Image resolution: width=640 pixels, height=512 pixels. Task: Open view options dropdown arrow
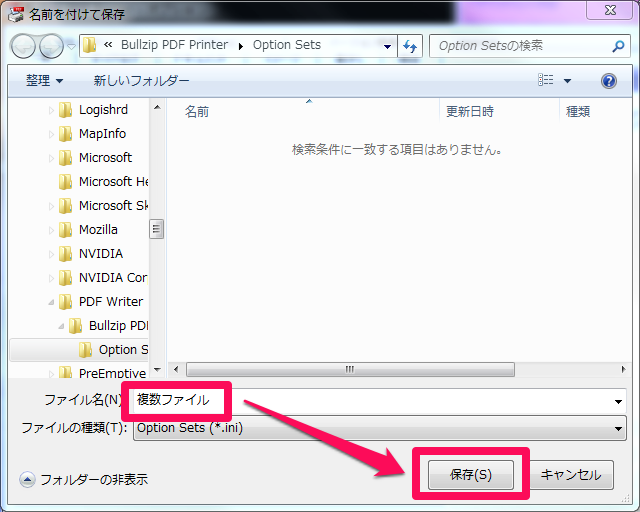[568, 81]
